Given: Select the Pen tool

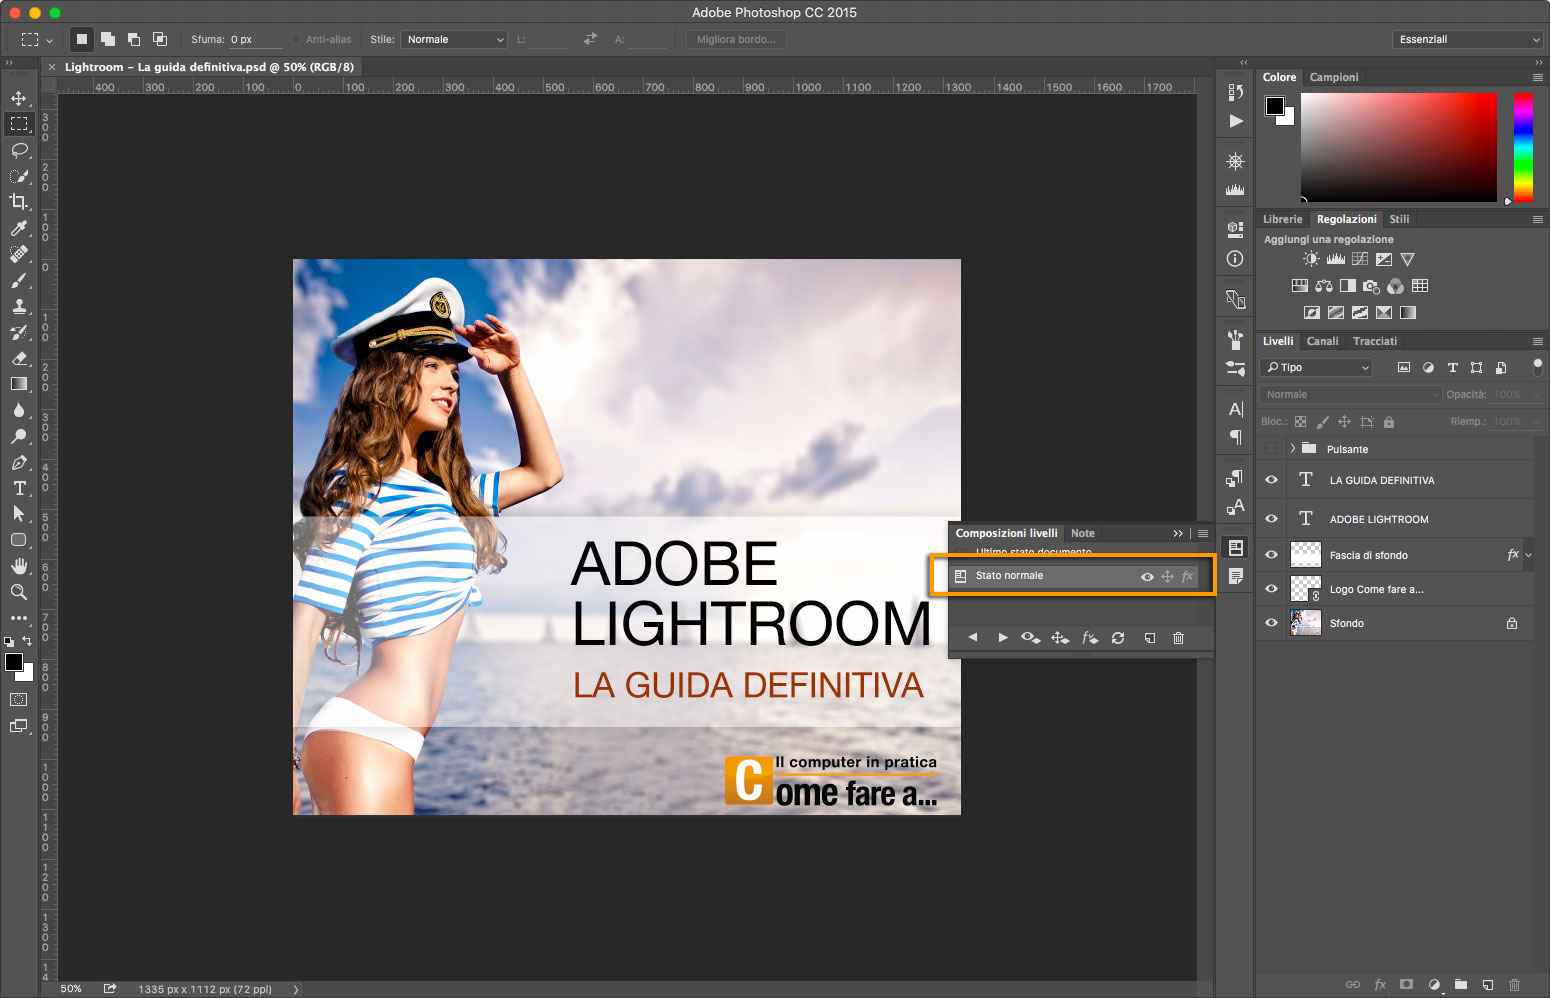Looking at the screenshot, I should (19, 462).
